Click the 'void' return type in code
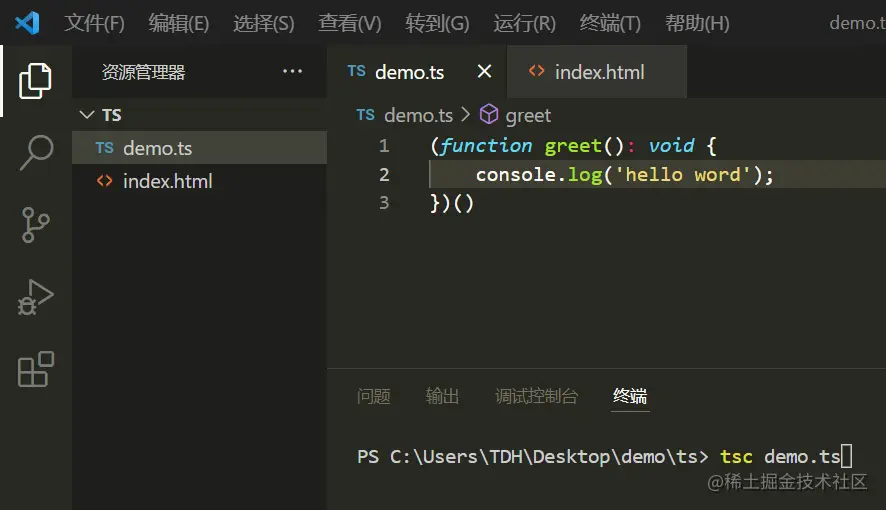 coord(671,146)
